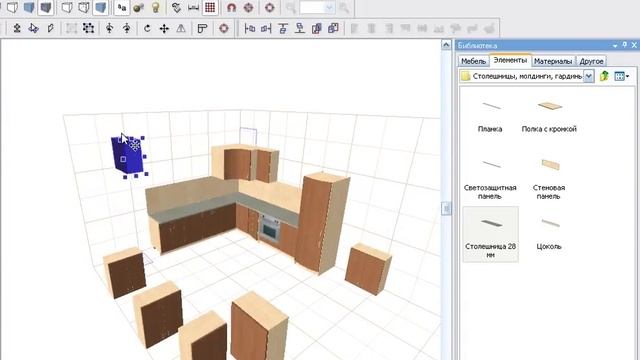This screenshot has height=360, width=640.
Task: Select the Столешница 28 мм item
Action: pos(491,234)
